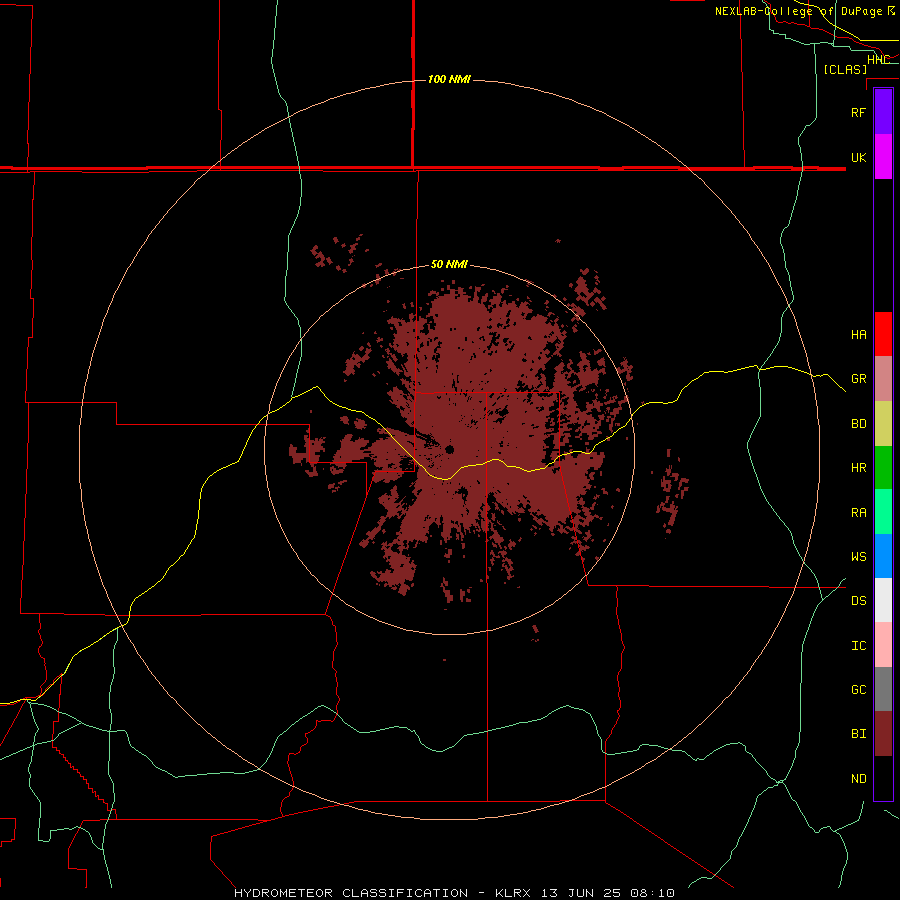Click the HA red legend swatch
The height and width of the screenshot is (900, 900).
(x=883, y=334)
